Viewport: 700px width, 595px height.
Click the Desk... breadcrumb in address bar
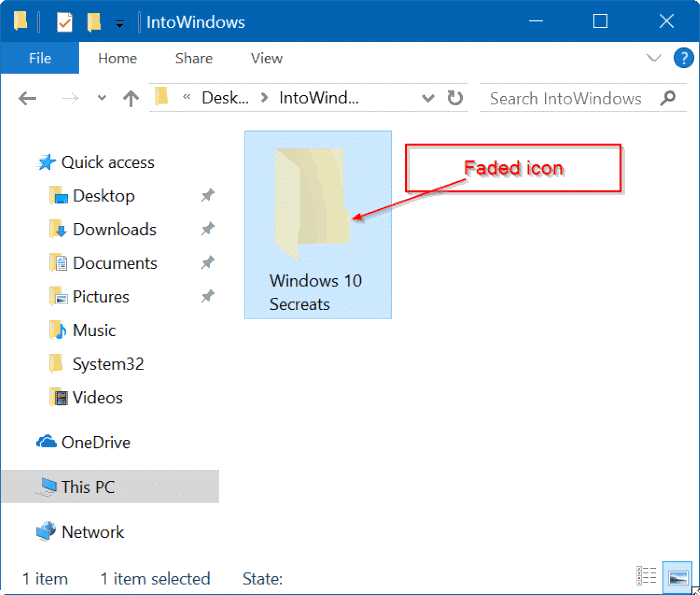[x=225, y=97]
